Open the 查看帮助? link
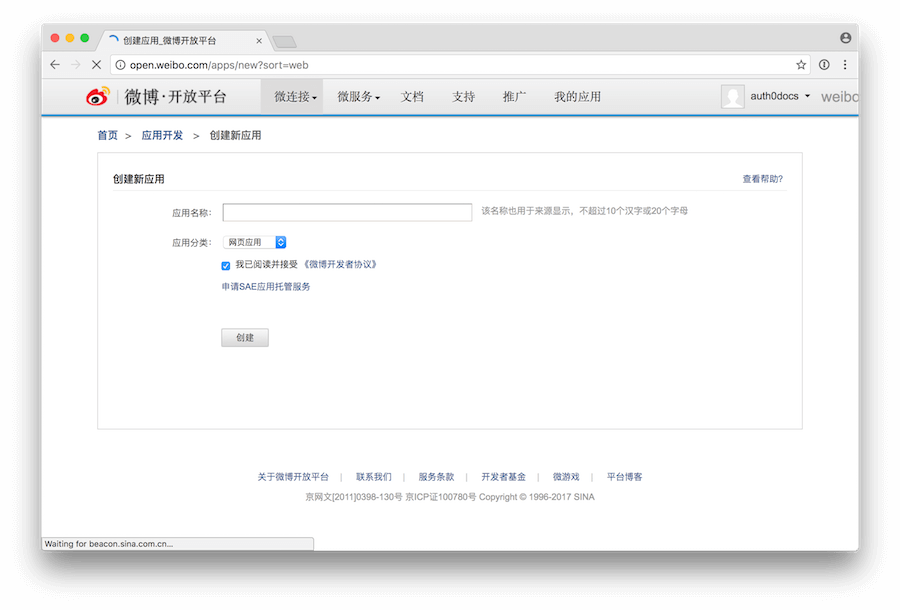The image size is (900, 610). 762,179
